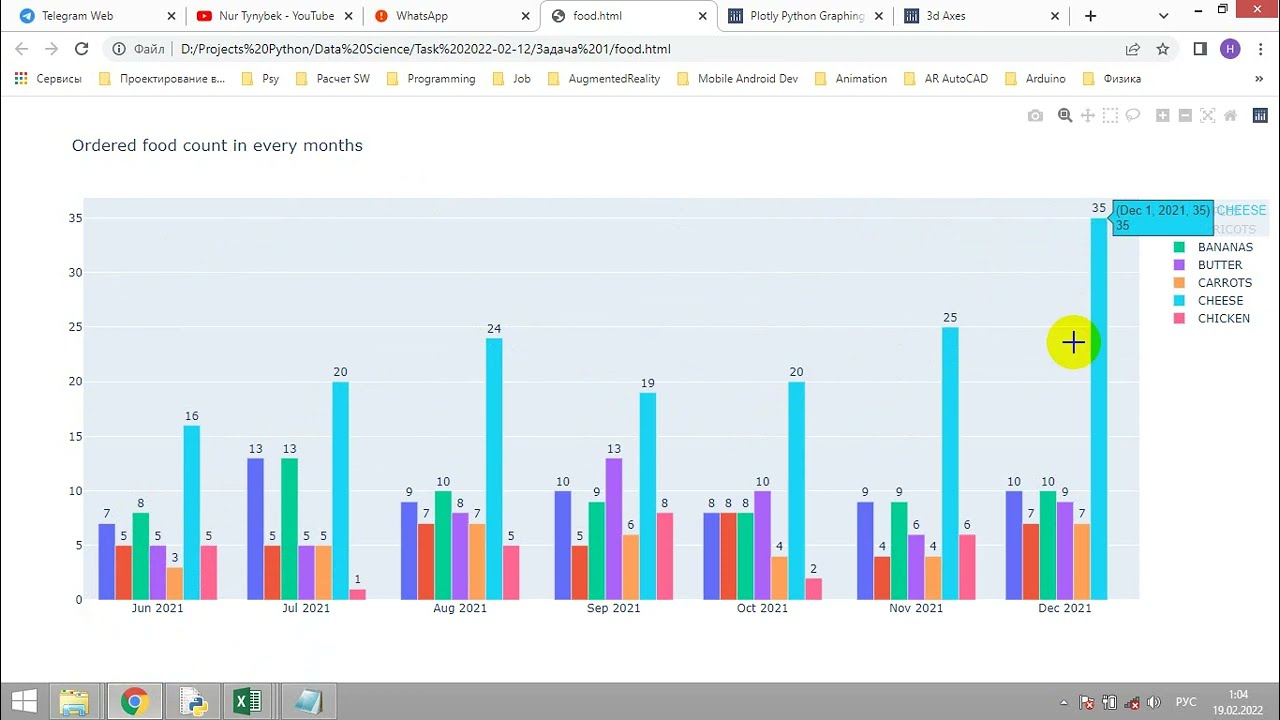Switch to Plotly Python Graphing tab
The height and width of the screenshot is (720, 1280).
(805, 16)
